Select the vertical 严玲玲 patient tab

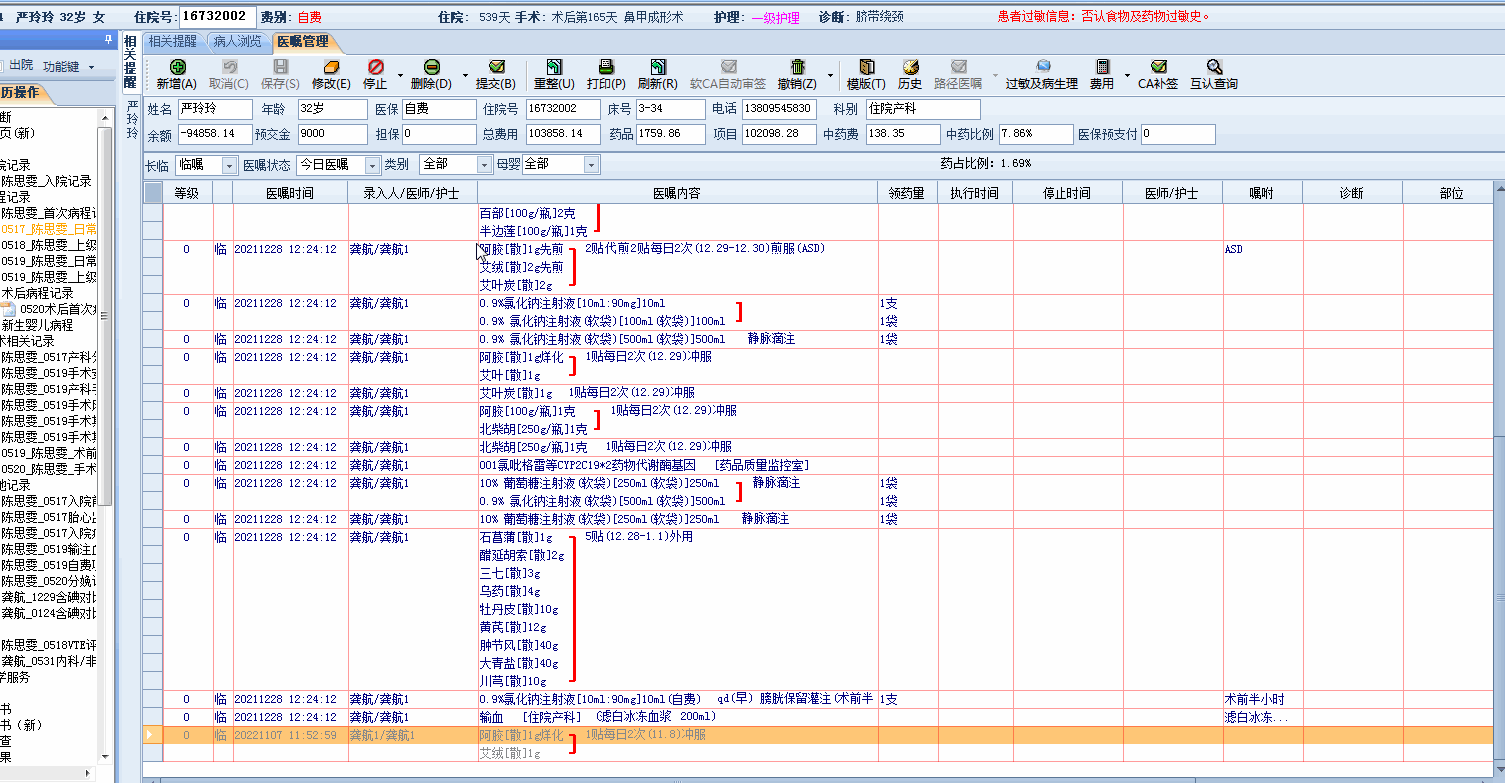click(132, 118)
